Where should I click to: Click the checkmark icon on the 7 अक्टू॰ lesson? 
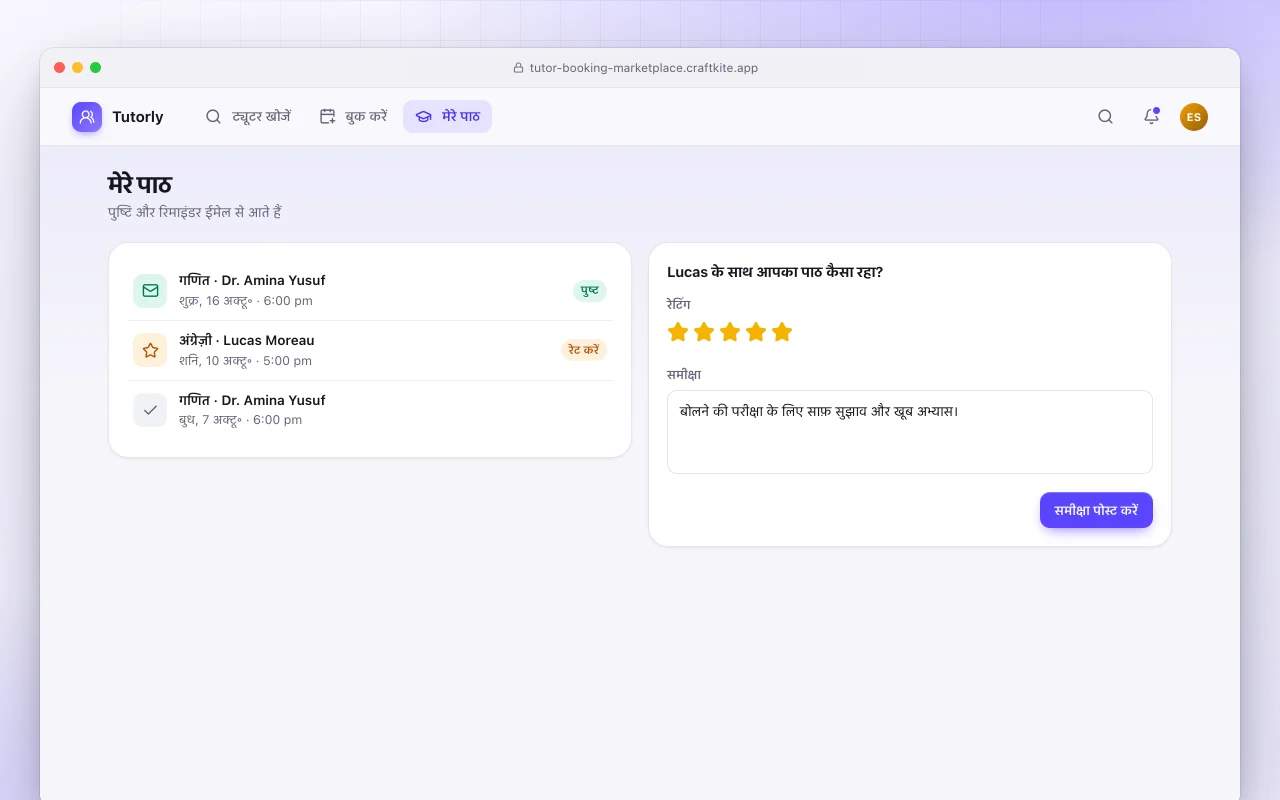point(150,410)
